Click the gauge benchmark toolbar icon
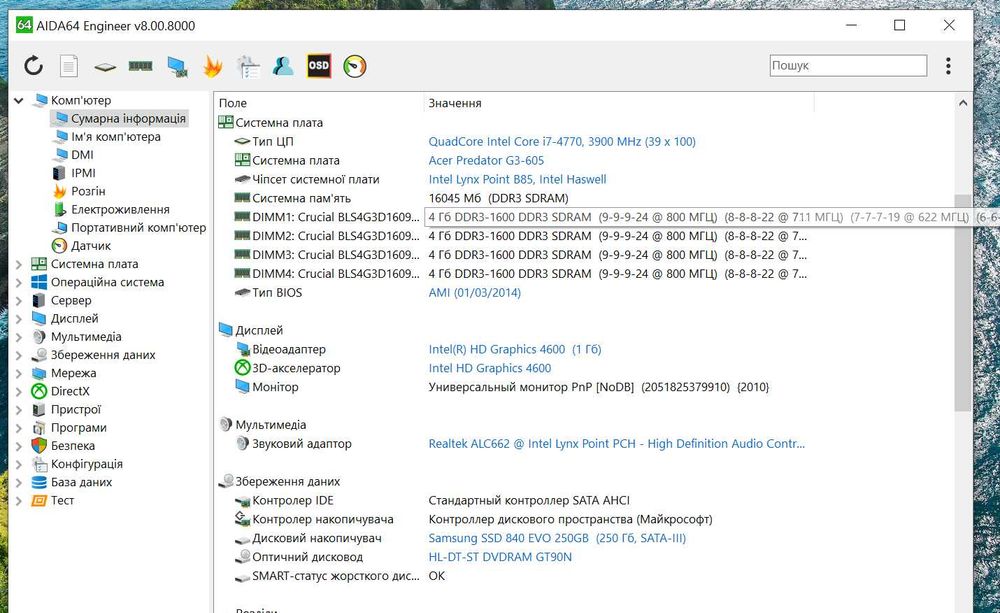This screenshot has width=1000, height=613. tap(355, 66)
